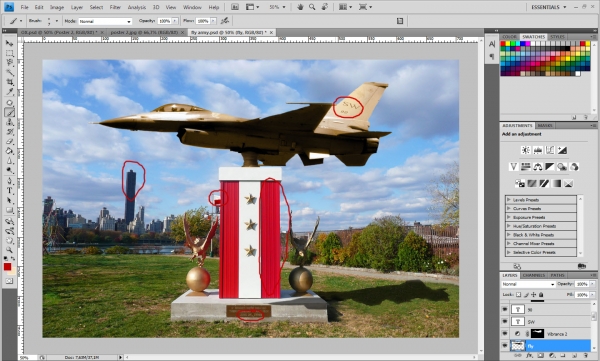Select the Dodge tool
This screenshot has width=600, height=361.
(10, 170)
